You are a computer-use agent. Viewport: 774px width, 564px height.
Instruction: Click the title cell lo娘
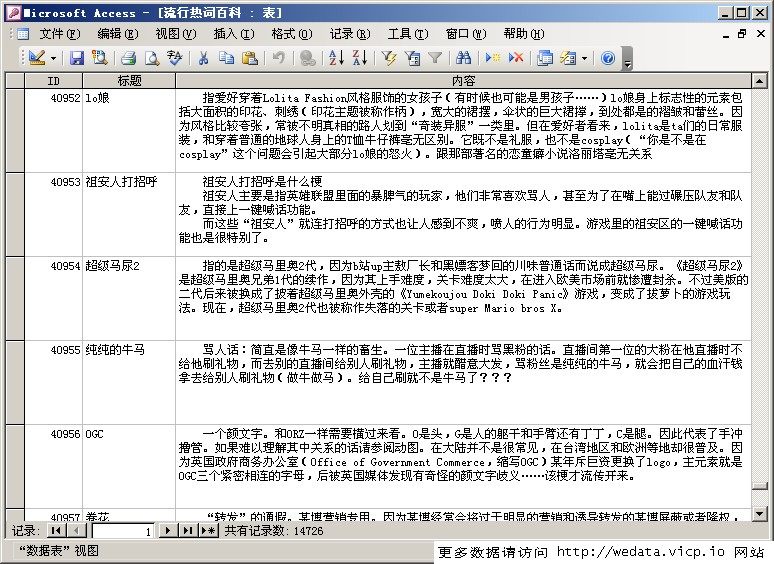click(x=129, y=130)
